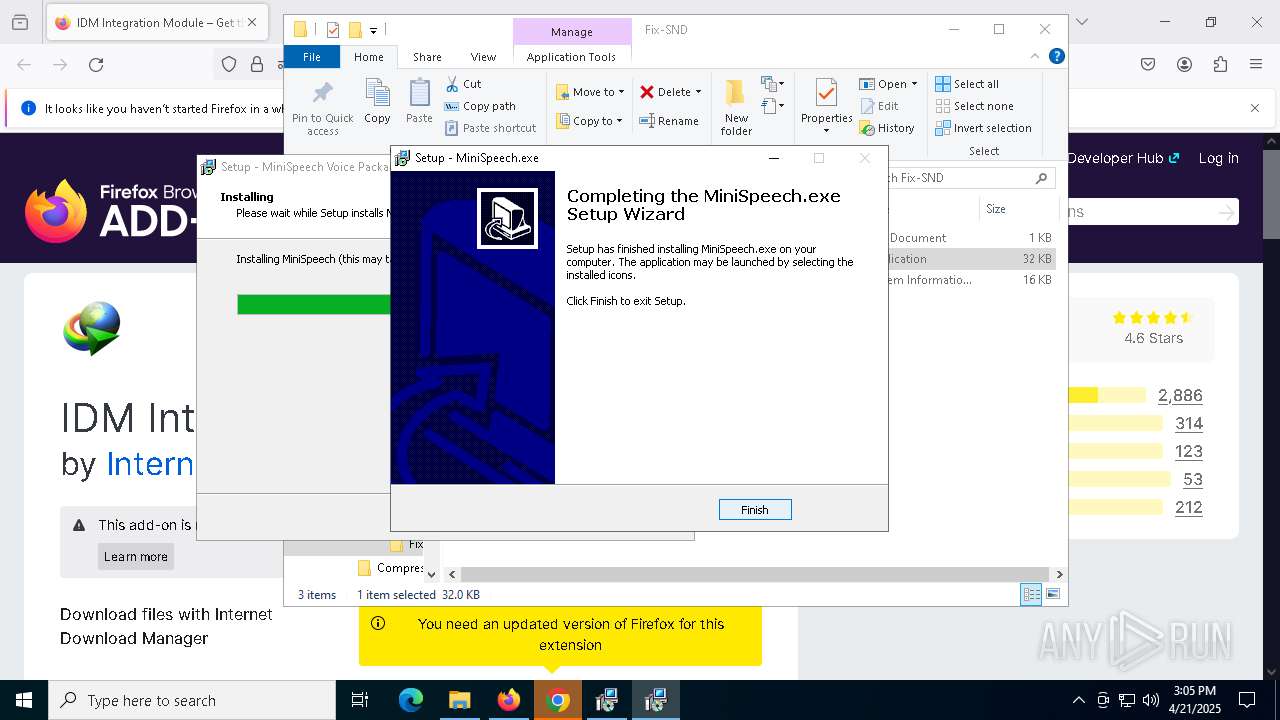Open Firefox extensions puzzle icon
This screenshot has height=720, width=1280.
click(x=1220, y=65)
